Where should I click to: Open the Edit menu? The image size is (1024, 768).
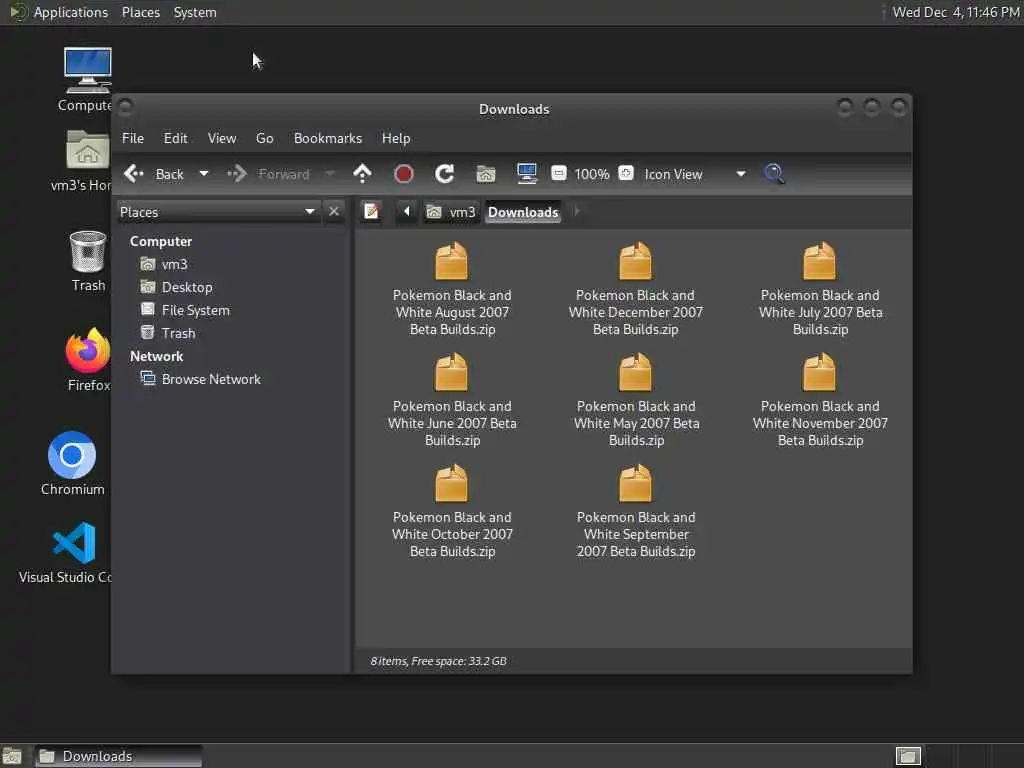pos(176,138)
